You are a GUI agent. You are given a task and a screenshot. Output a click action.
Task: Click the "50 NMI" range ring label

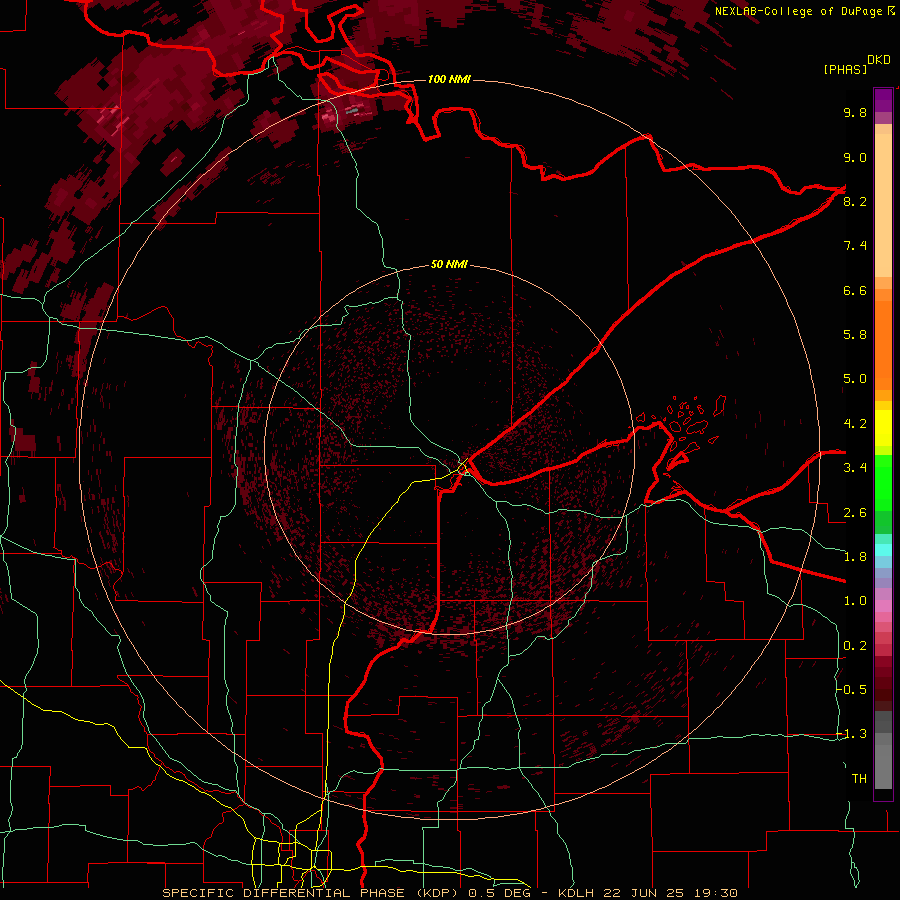coord(449,264)
